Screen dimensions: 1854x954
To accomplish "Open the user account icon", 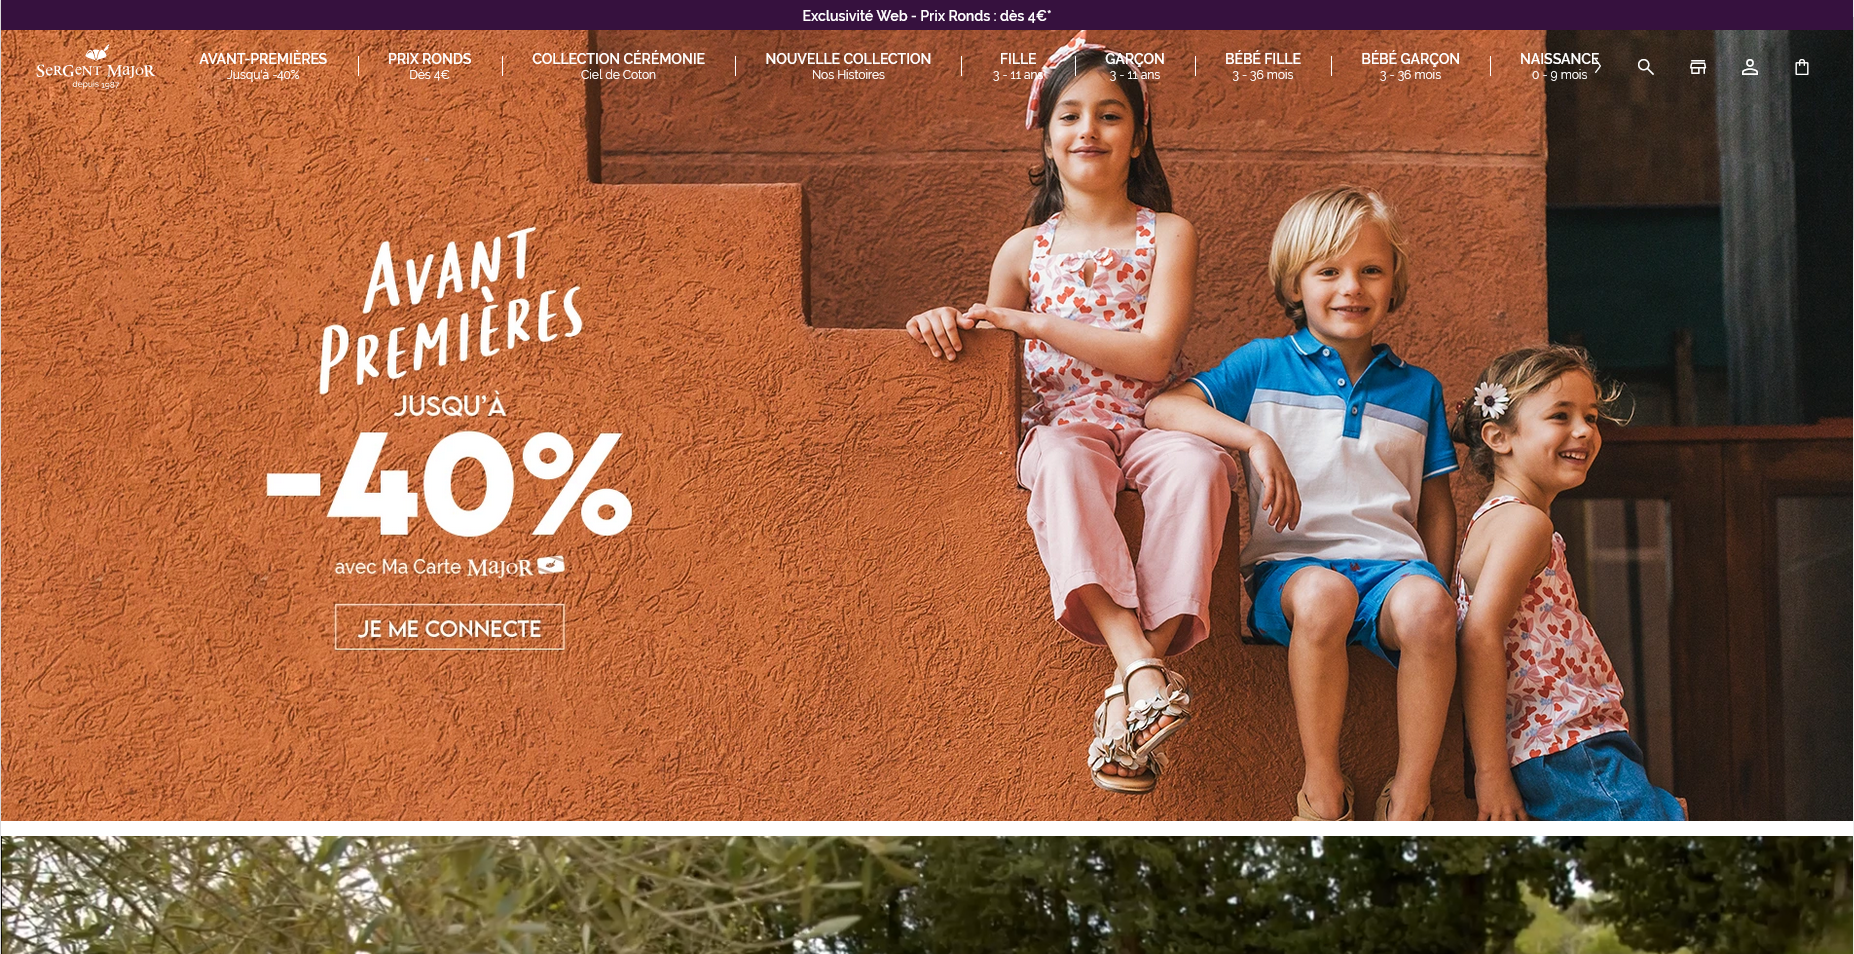I will click(1749, 67).
